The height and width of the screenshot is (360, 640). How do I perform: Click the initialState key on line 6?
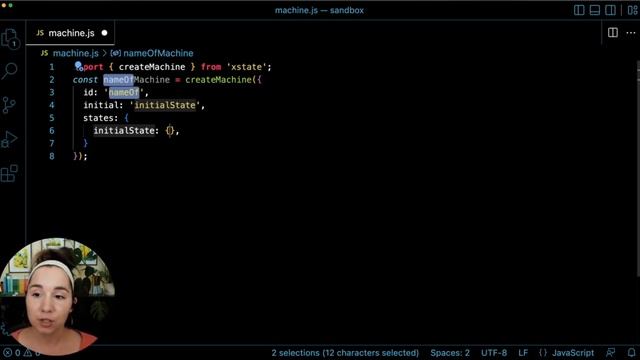coord(124,131)
